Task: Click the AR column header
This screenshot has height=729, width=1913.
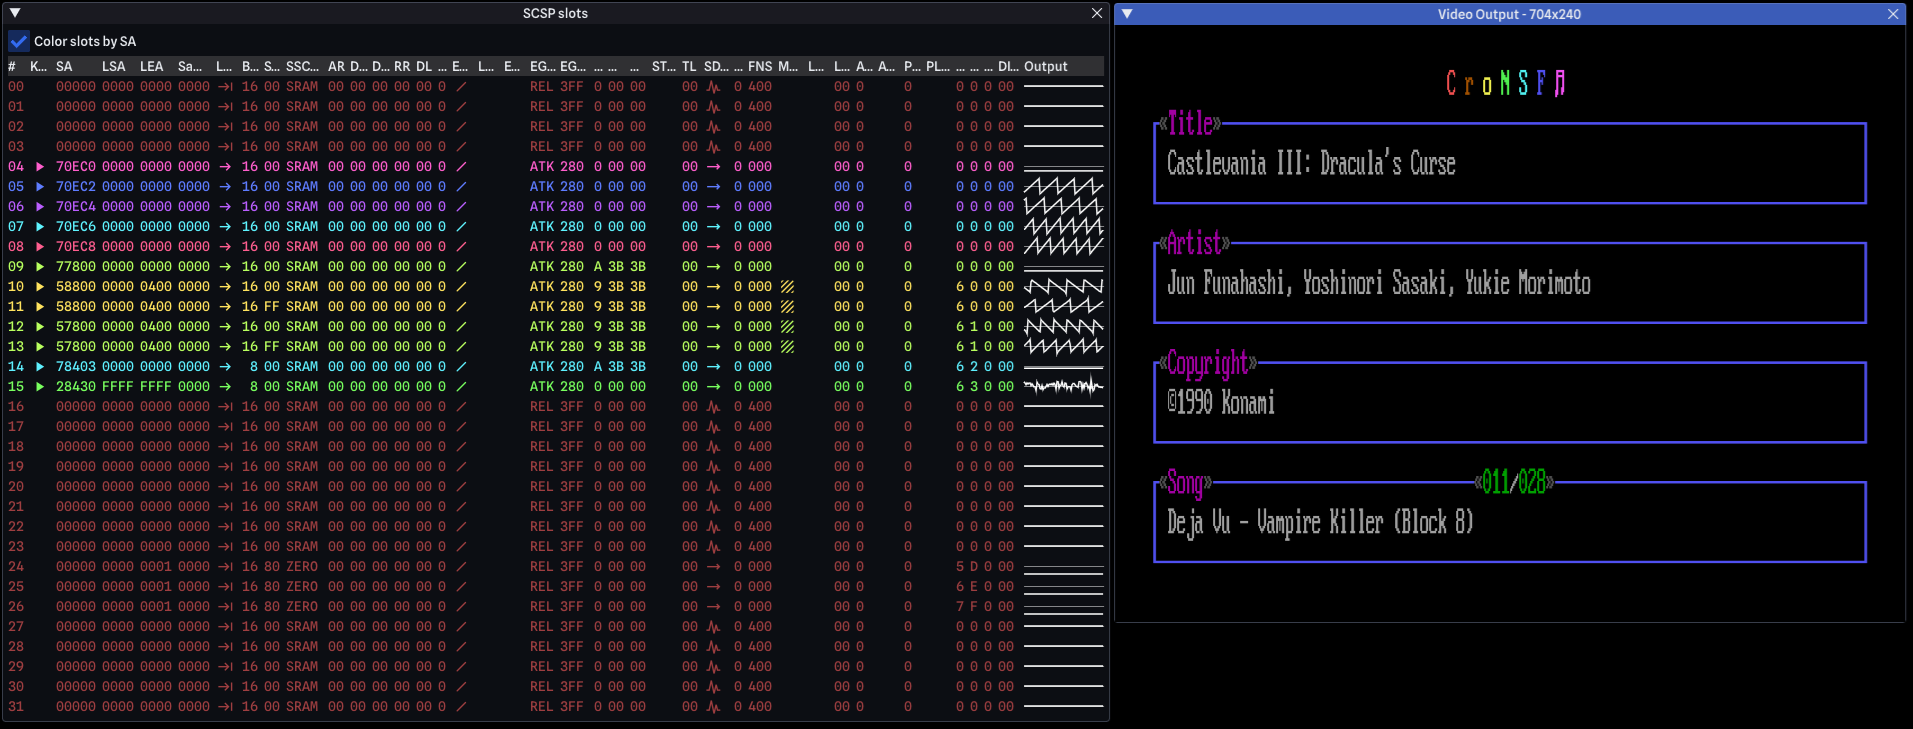Action: [x=336, y=67]
